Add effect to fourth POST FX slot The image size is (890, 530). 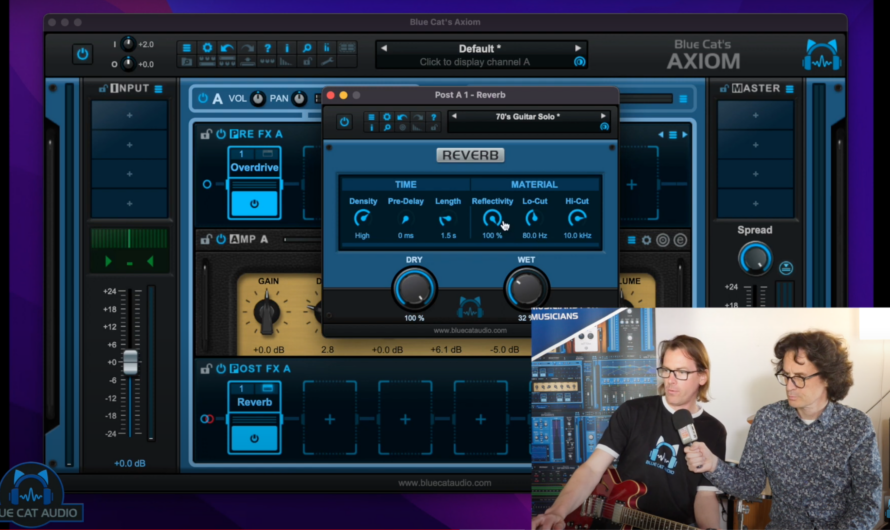[x=481, y=419]
